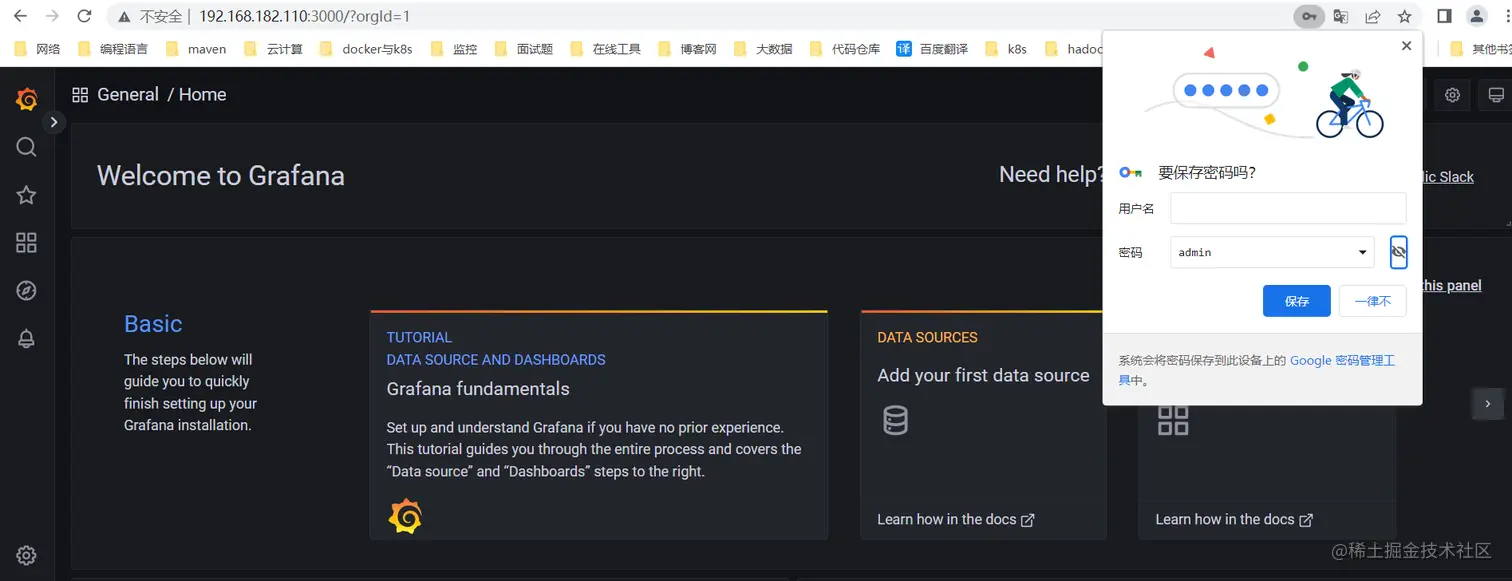Click the translate page icon in address bar
1512x581 pixels.
1341,16
